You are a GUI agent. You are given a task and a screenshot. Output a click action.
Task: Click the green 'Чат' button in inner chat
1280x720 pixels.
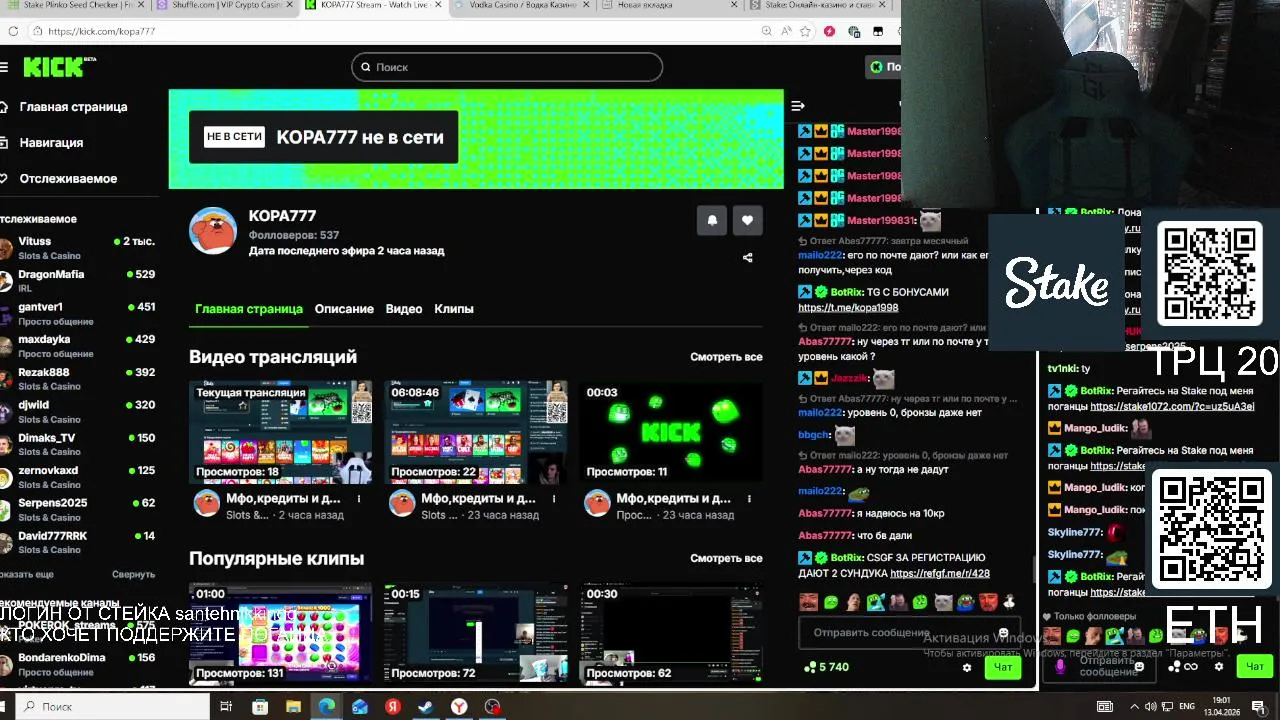pyautogui.click(x=1003, y=667)
